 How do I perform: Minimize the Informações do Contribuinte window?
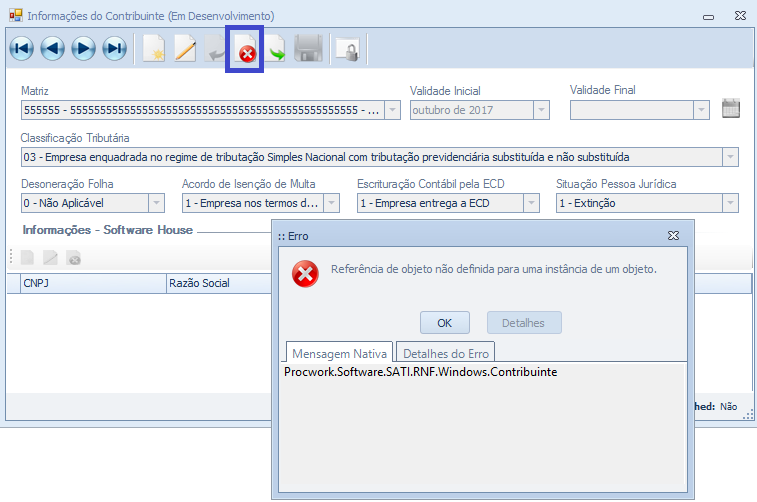click(708, 17)
